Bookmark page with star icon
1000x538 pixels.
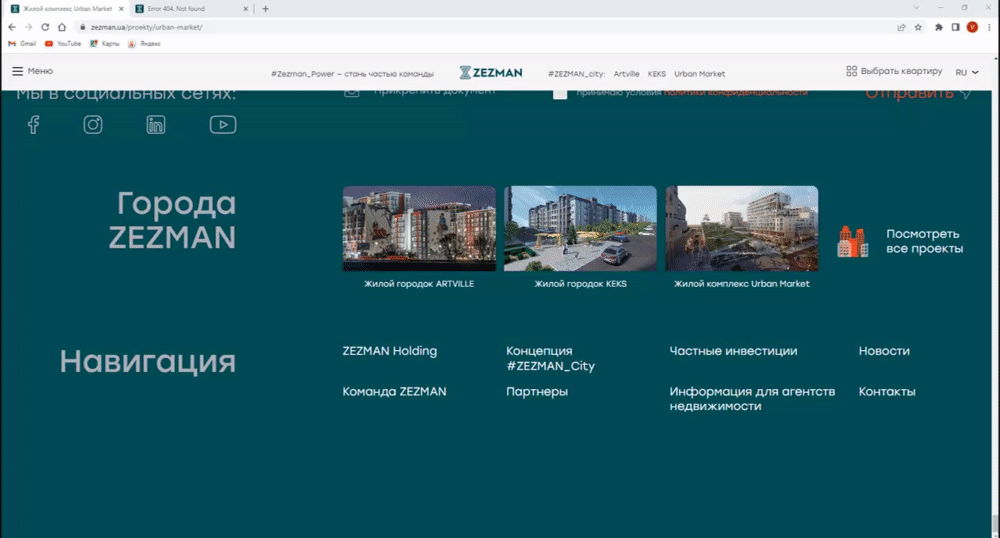point(918,27)
